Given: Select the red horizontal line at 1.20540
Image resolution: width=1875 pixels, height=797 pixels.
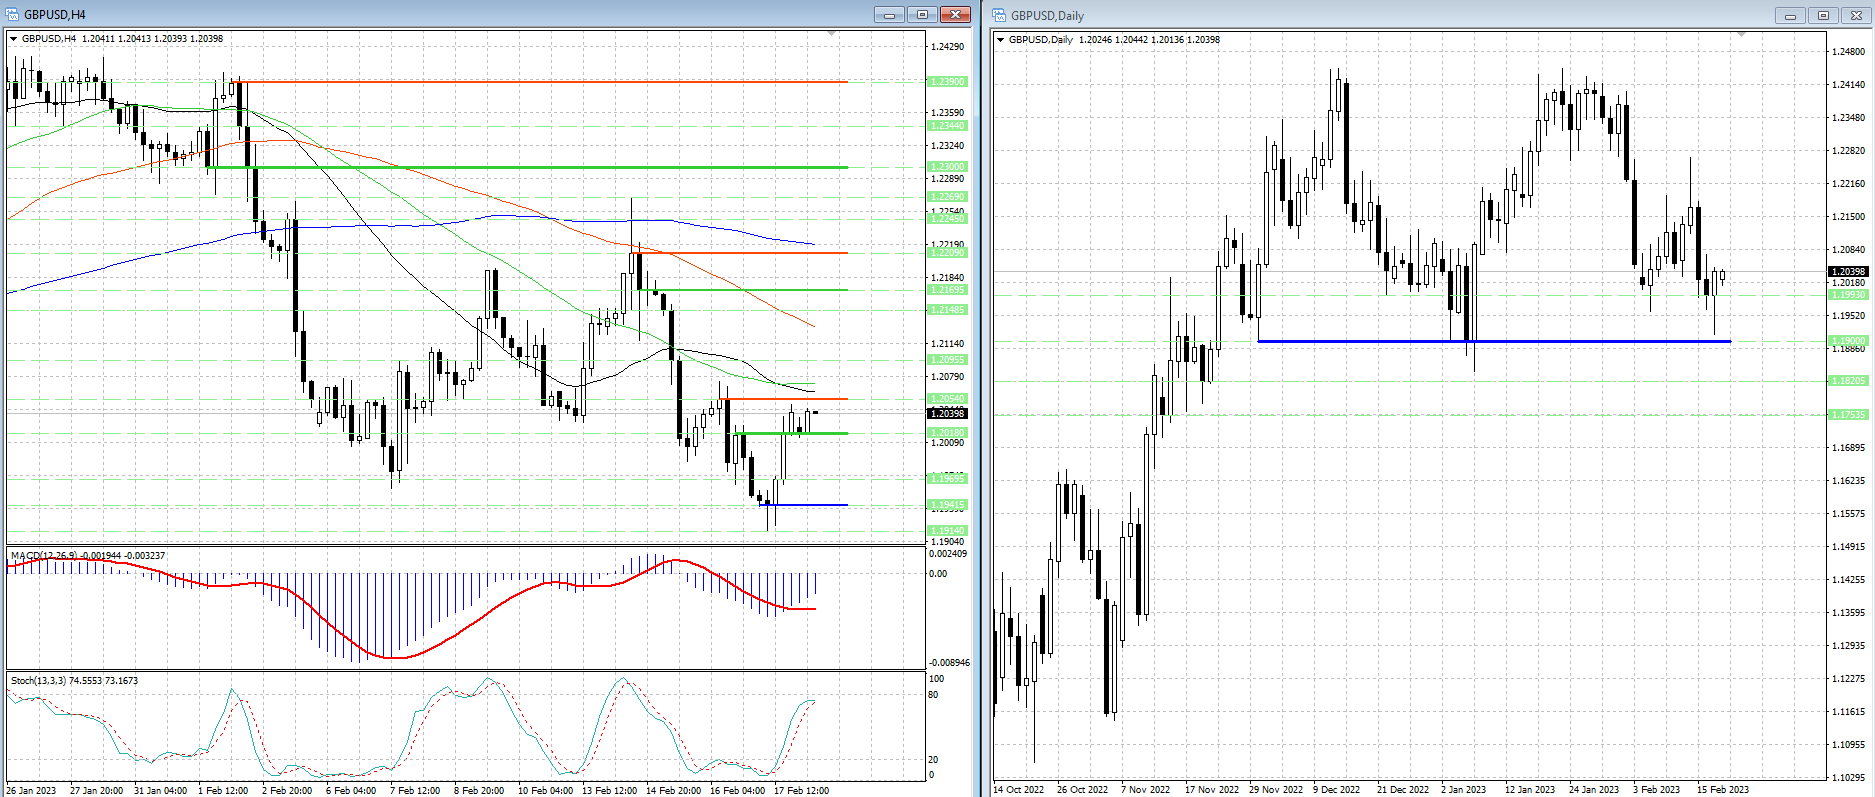Looking at the screenshot, I should click(783, 399).
